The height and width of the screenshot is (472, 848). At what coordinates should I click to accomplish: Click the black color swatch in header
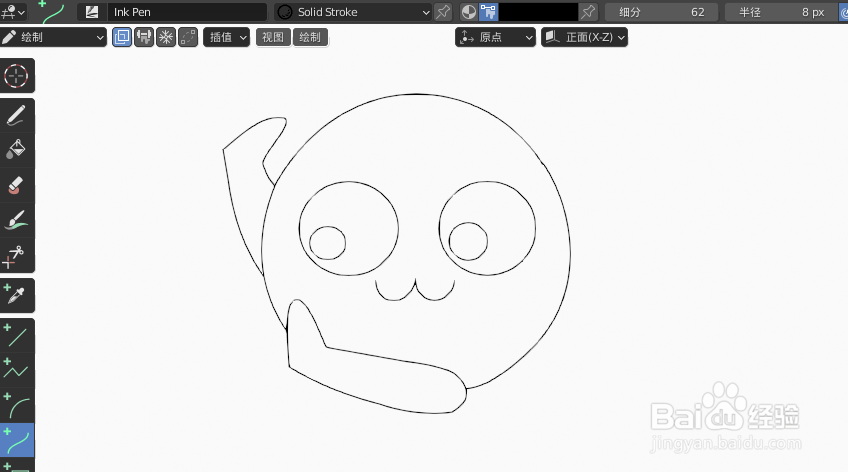tap(538, 12)
